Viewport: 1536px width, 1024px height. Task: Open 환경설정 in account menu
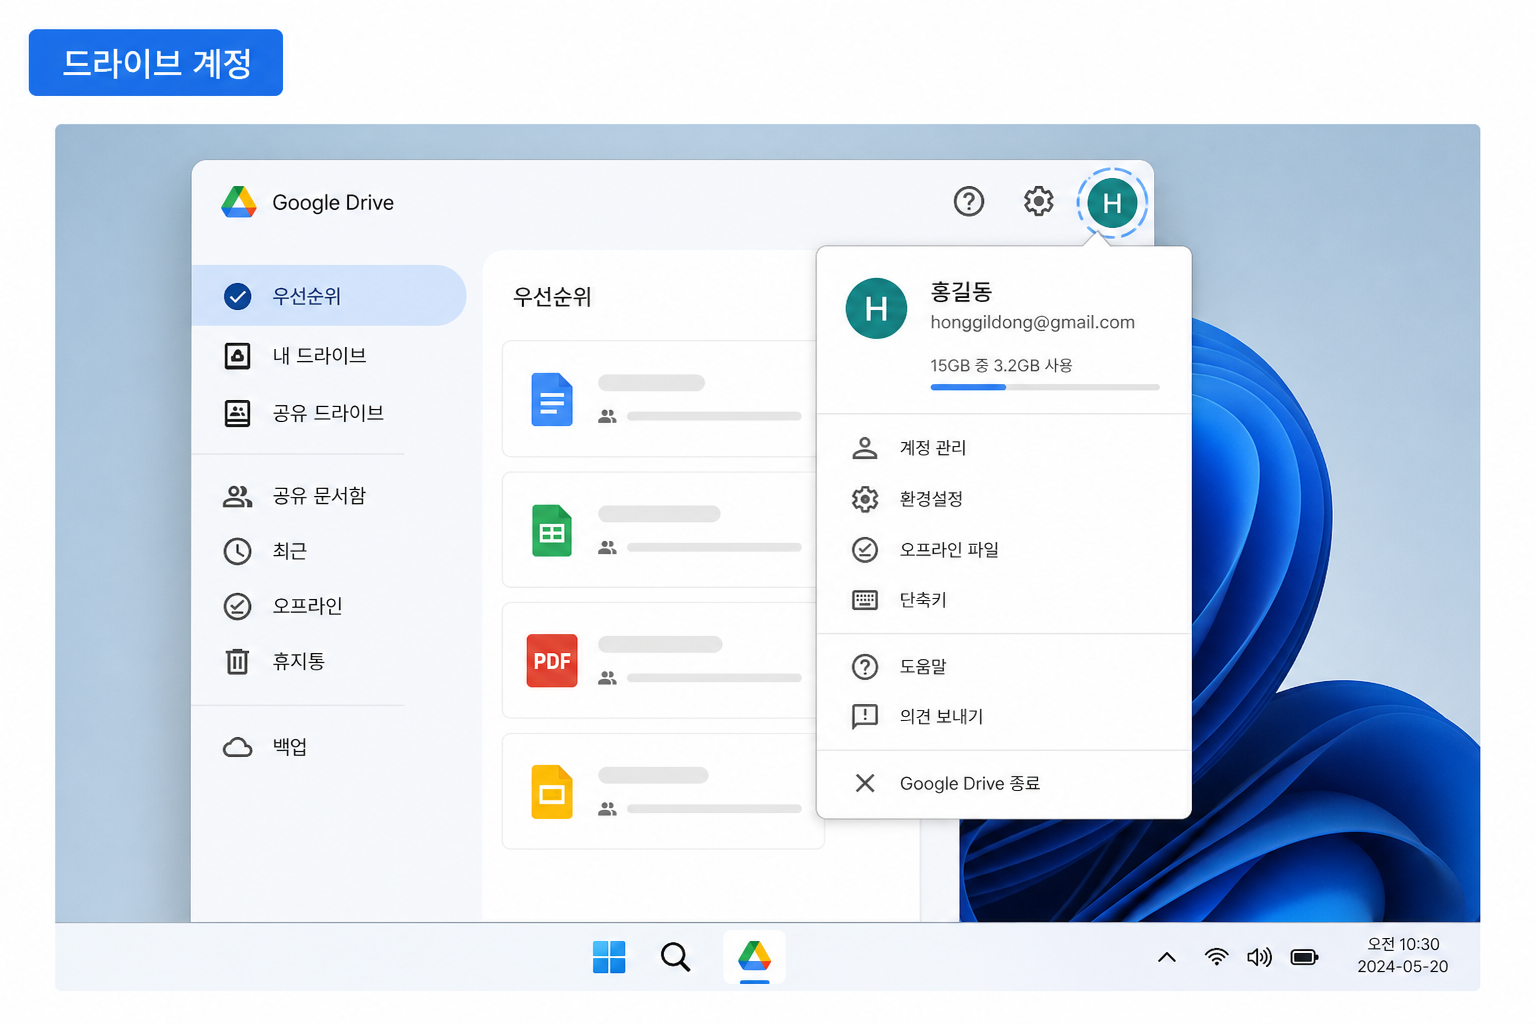coord(1004,499)
